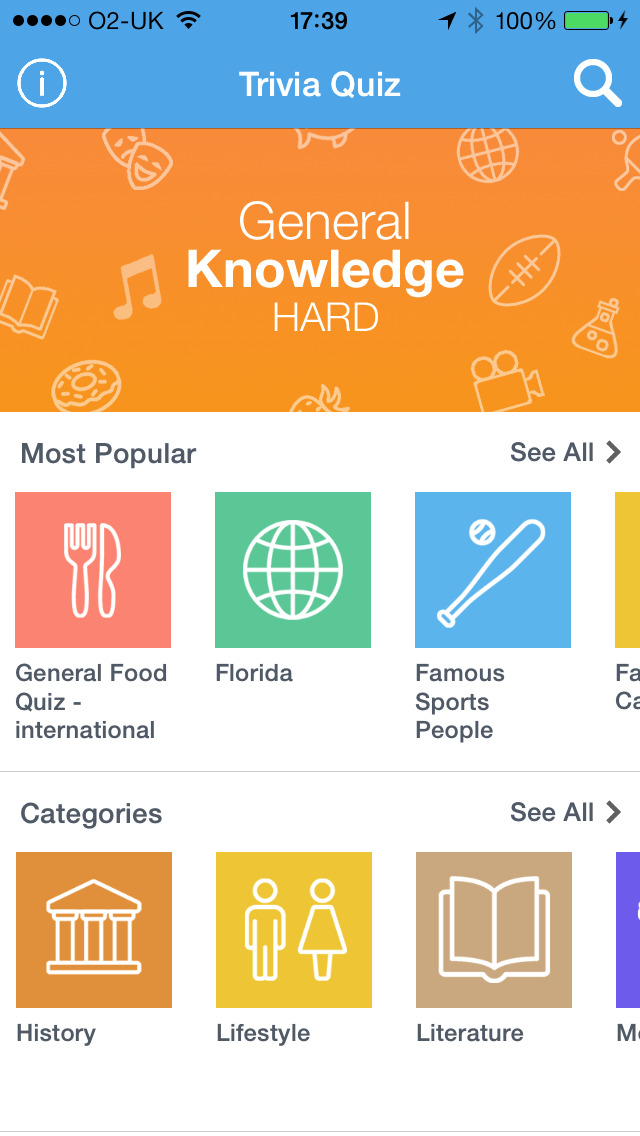The height and width of the screenshot is (1136, 640).
Task: Tap the 'General Food Quiz - international' label
Action: coord(90,701)
